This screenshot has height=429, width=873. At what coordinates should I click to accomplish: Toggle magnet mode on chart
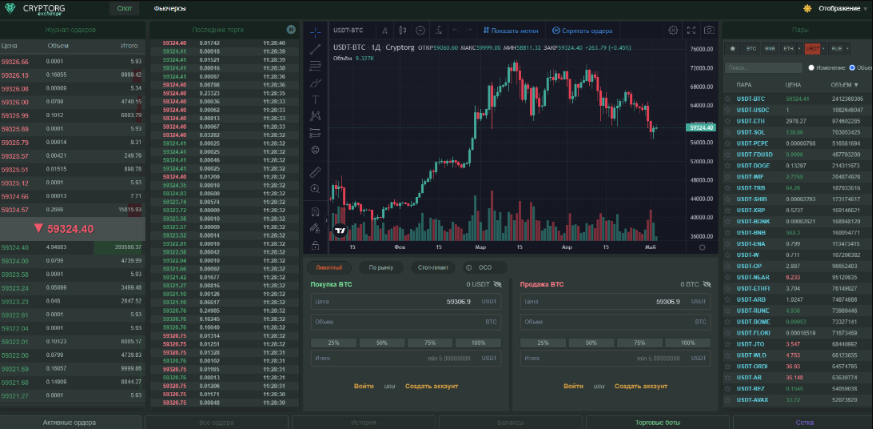315,211
